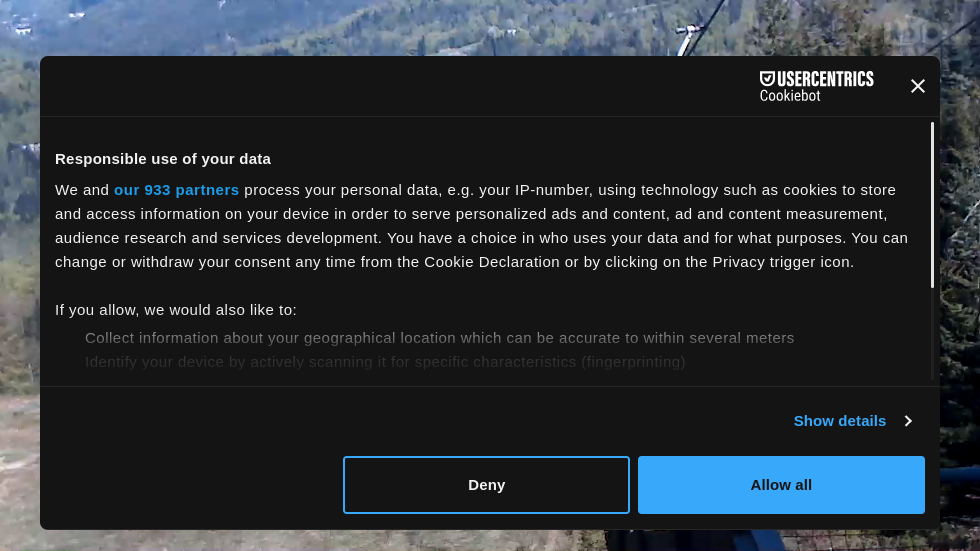Viewport: 980px width, 551px height.
Task: Expand details using the chevron arrow
Action: [908, 421]
